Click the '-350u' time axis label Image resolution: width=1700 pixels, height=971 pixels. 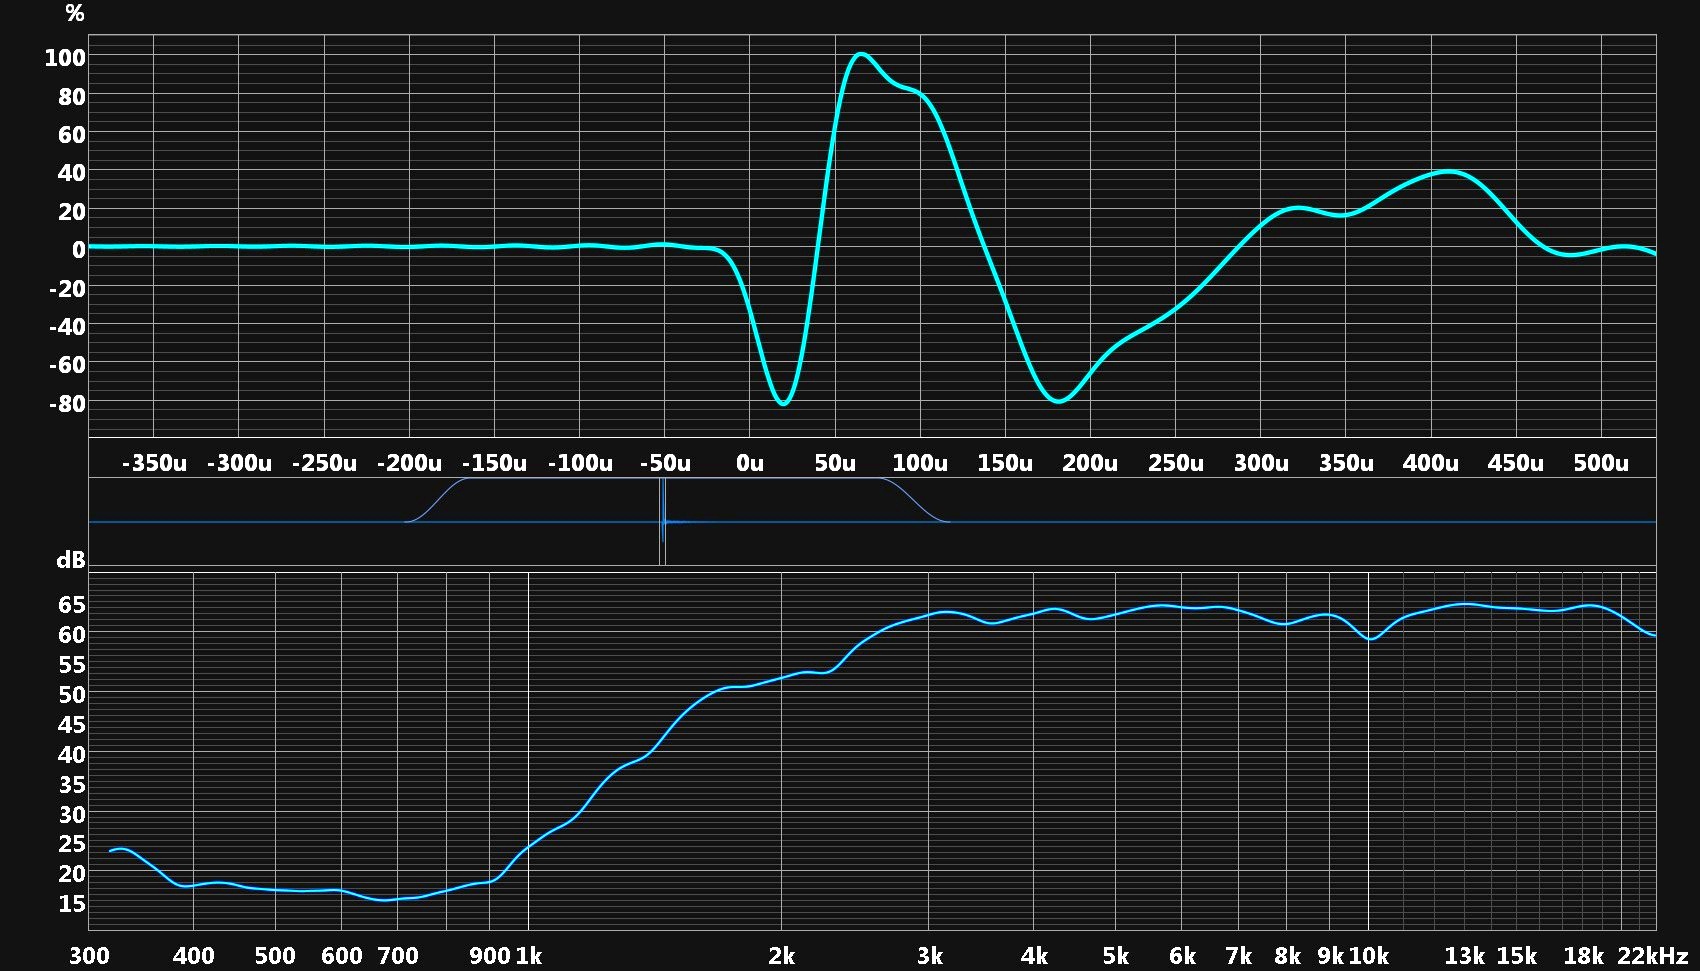[154, 463]
